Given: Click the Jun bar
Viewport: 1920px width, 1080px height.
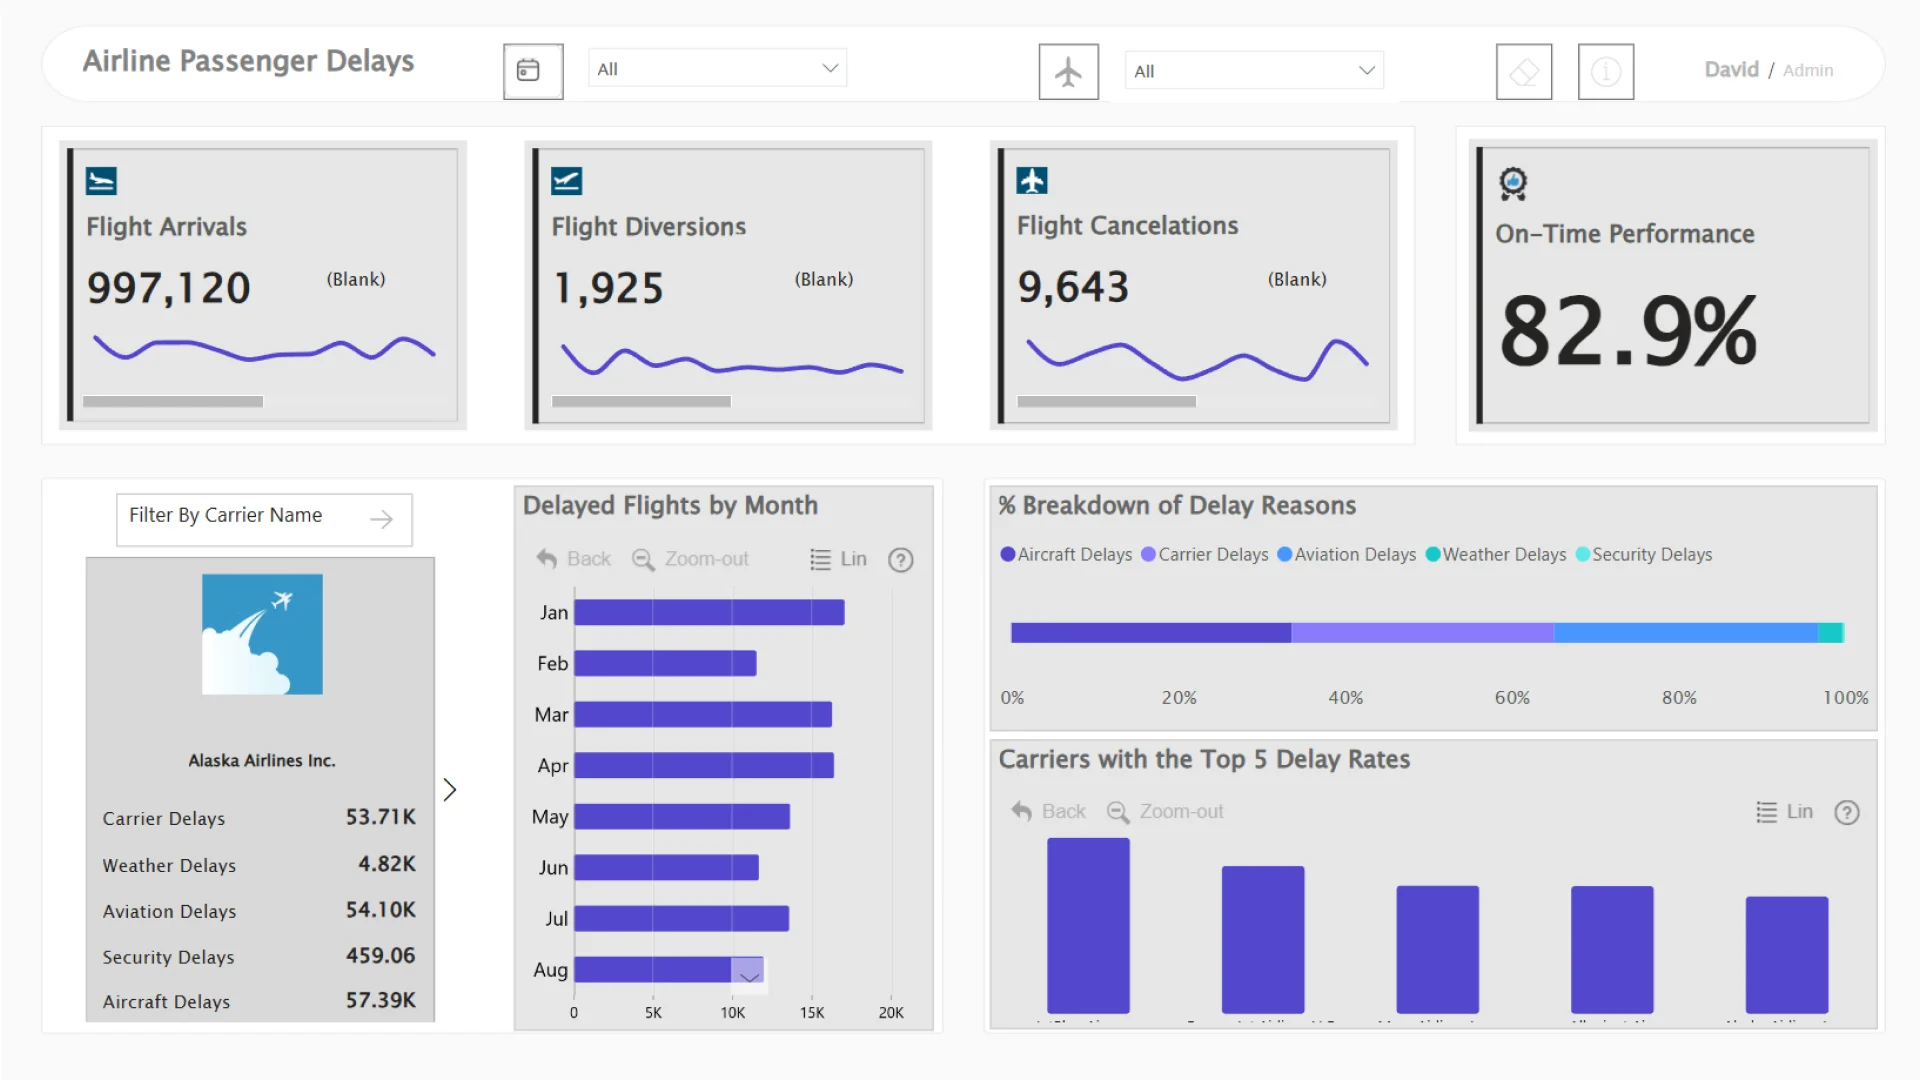Looking at the screenshot, I should [x=666, y=867].
